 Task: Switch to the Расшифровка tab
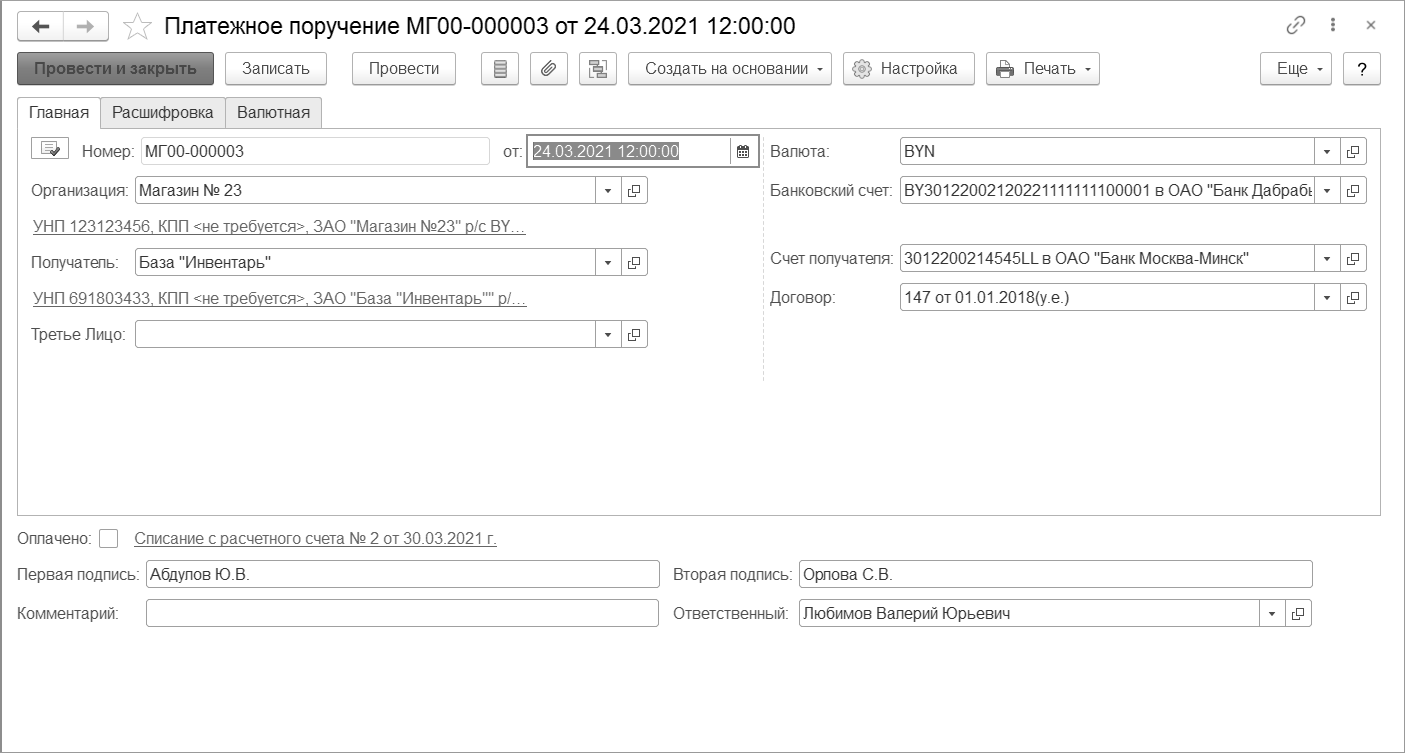coord(163,112)
